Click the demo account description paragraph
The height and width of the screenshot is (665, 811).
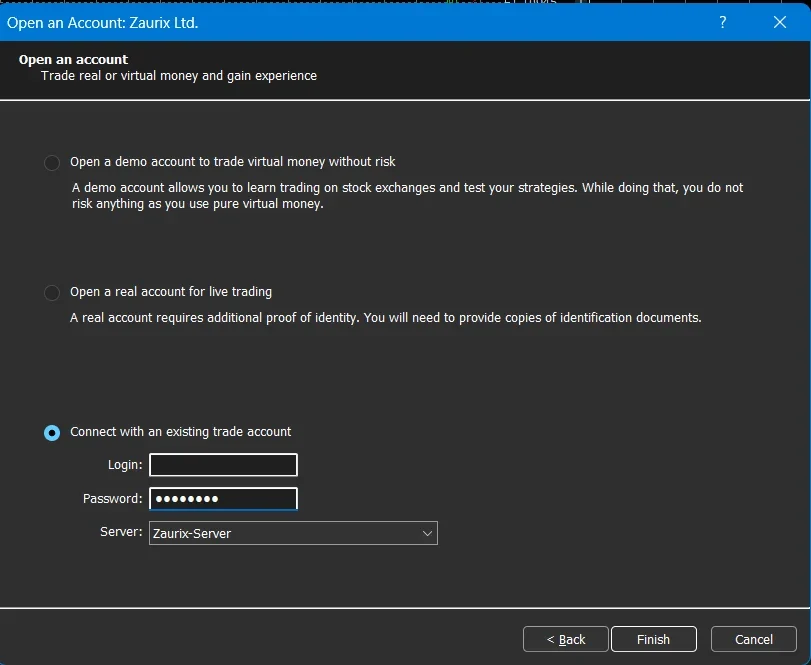[x=407, y=195]
